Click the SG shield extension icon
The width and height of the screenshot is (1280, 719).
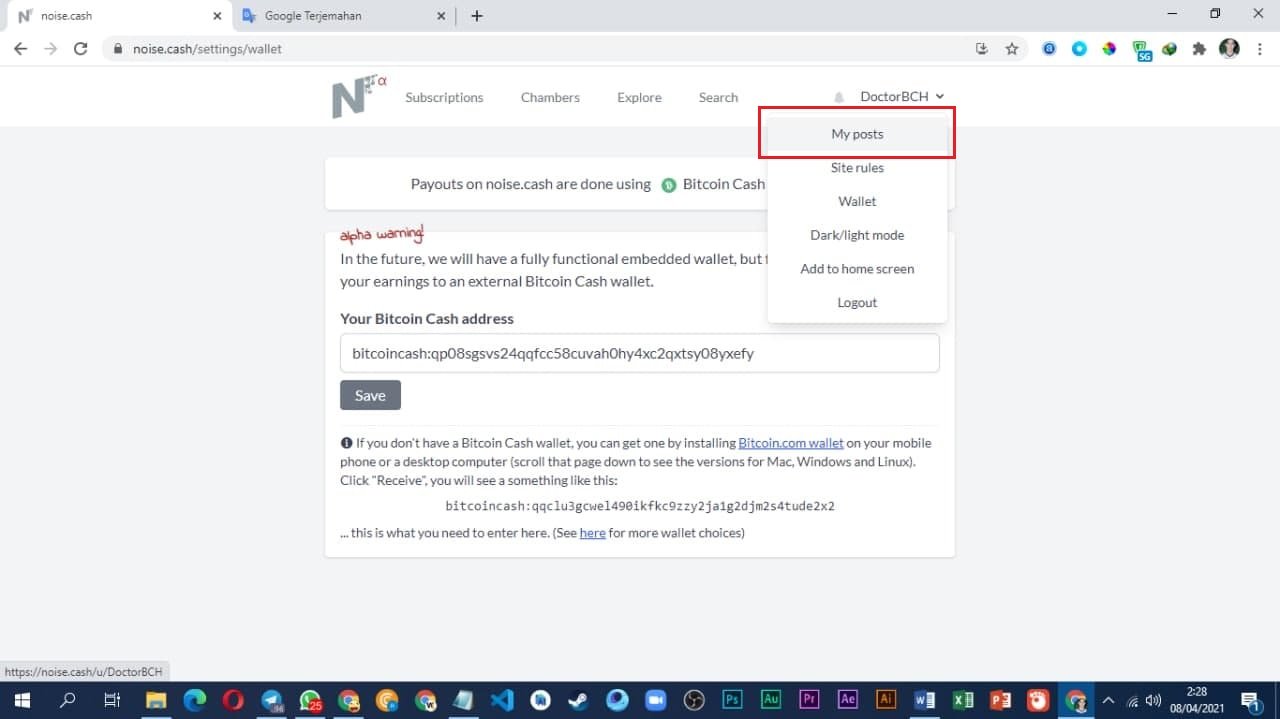tap(1141, 49)
